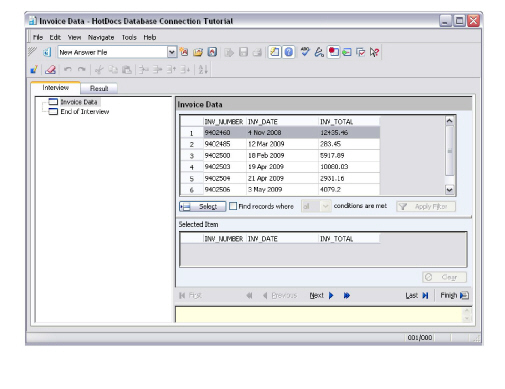Open the New Answer File dropdown arrow
This screenshot has width=505, height=389.
171,52
